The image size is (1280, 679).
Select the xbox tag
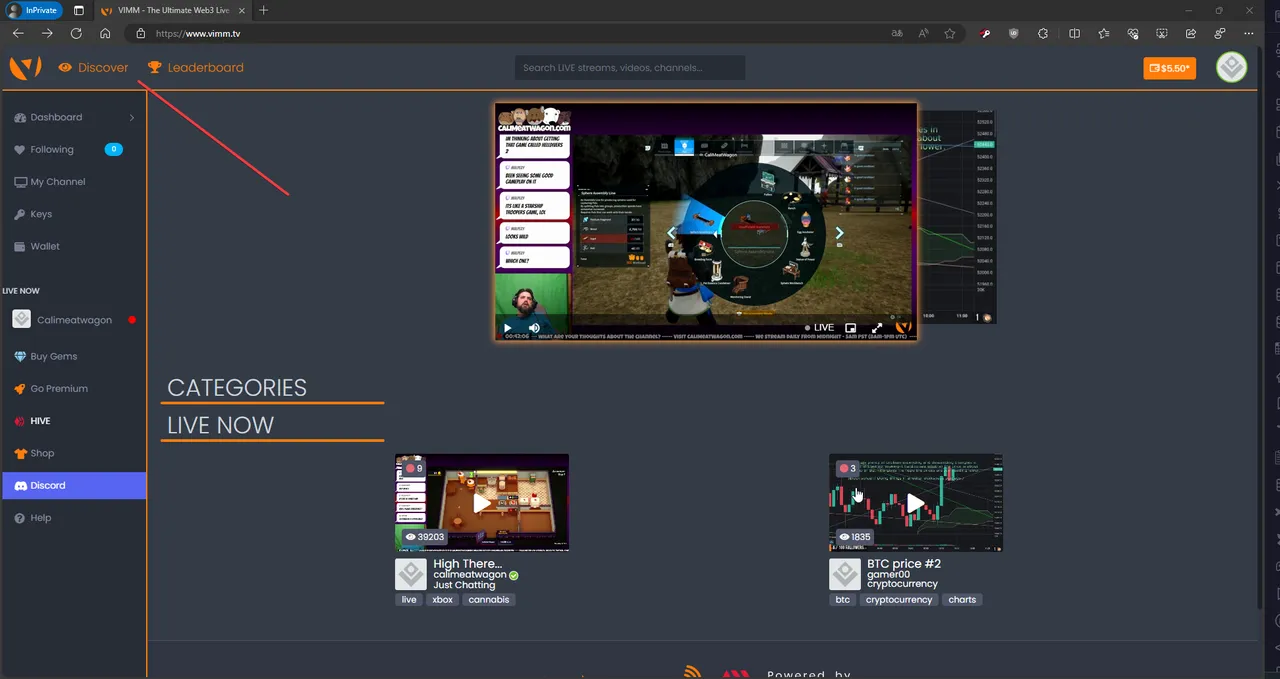[x=442, y=600]
